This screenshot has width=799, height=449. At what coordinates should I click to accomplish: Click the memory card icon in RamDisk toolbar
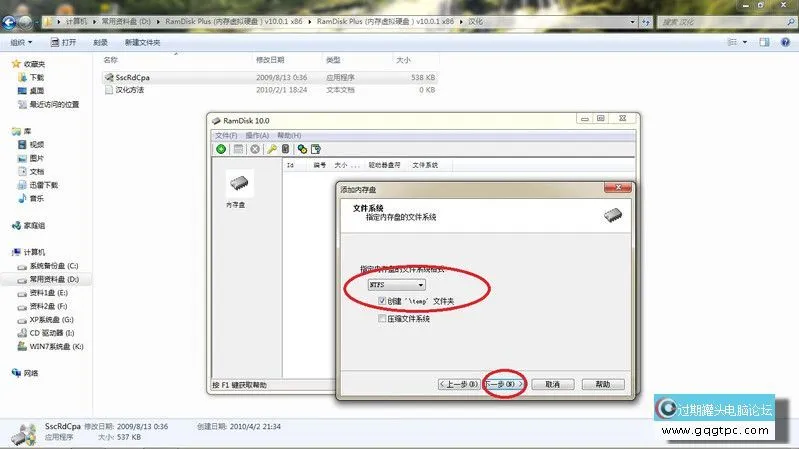[x=285, y=149]
